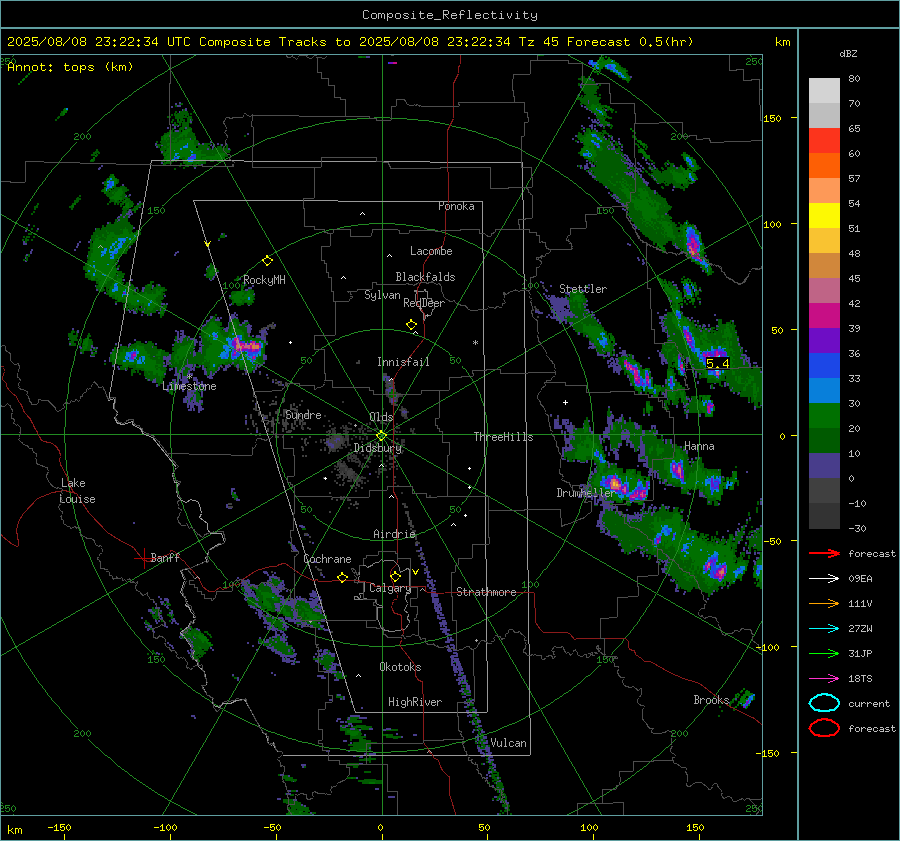Viewport: 900px width, 841px height.
Task: Click the white 09EA arrow icon
Action: [824, 579]
